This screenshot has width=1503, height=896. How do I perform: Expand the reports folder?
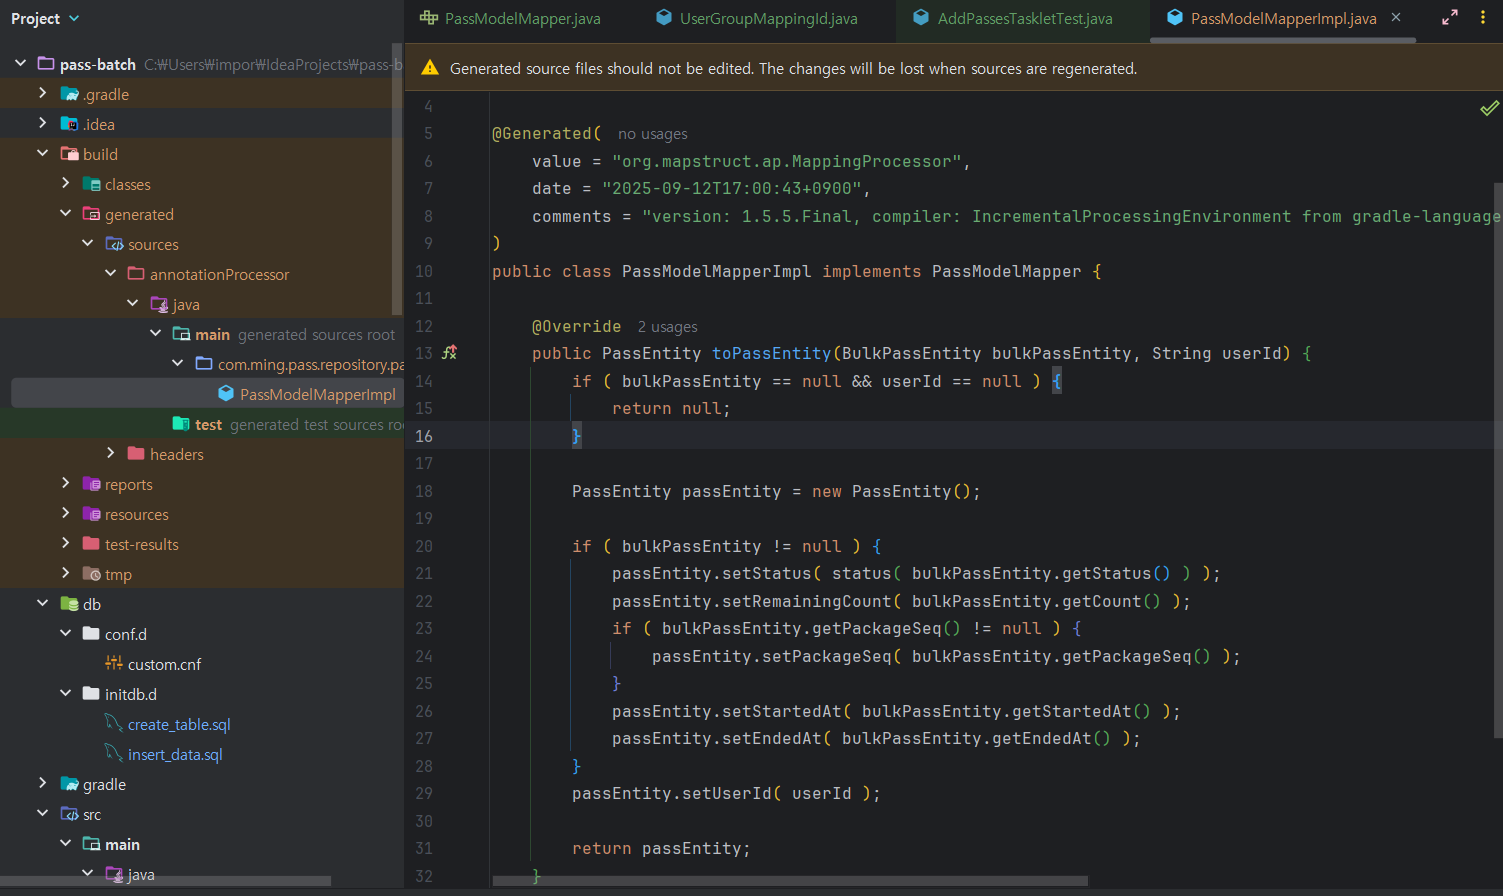[65, 484]
